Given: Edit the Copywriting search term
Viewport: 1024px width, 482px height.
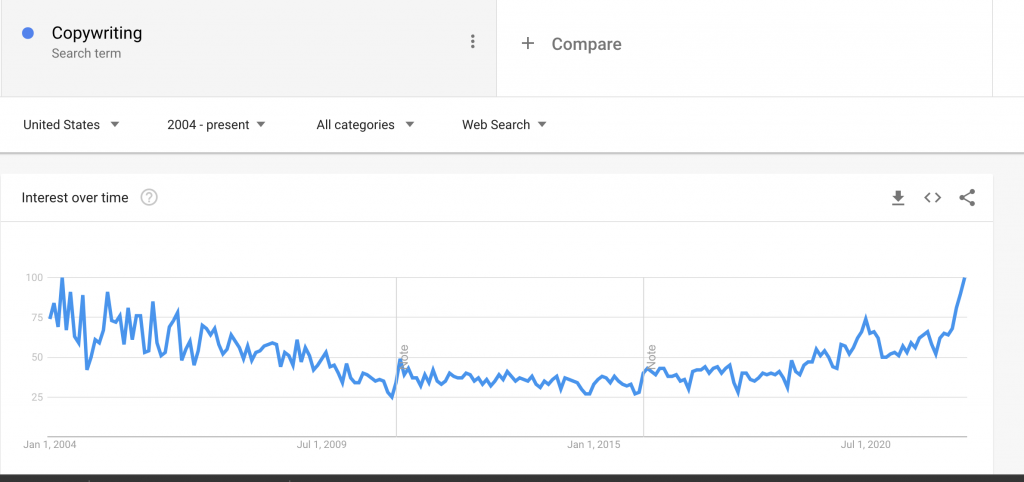Looking at the screenshot, I should [97, 33].
